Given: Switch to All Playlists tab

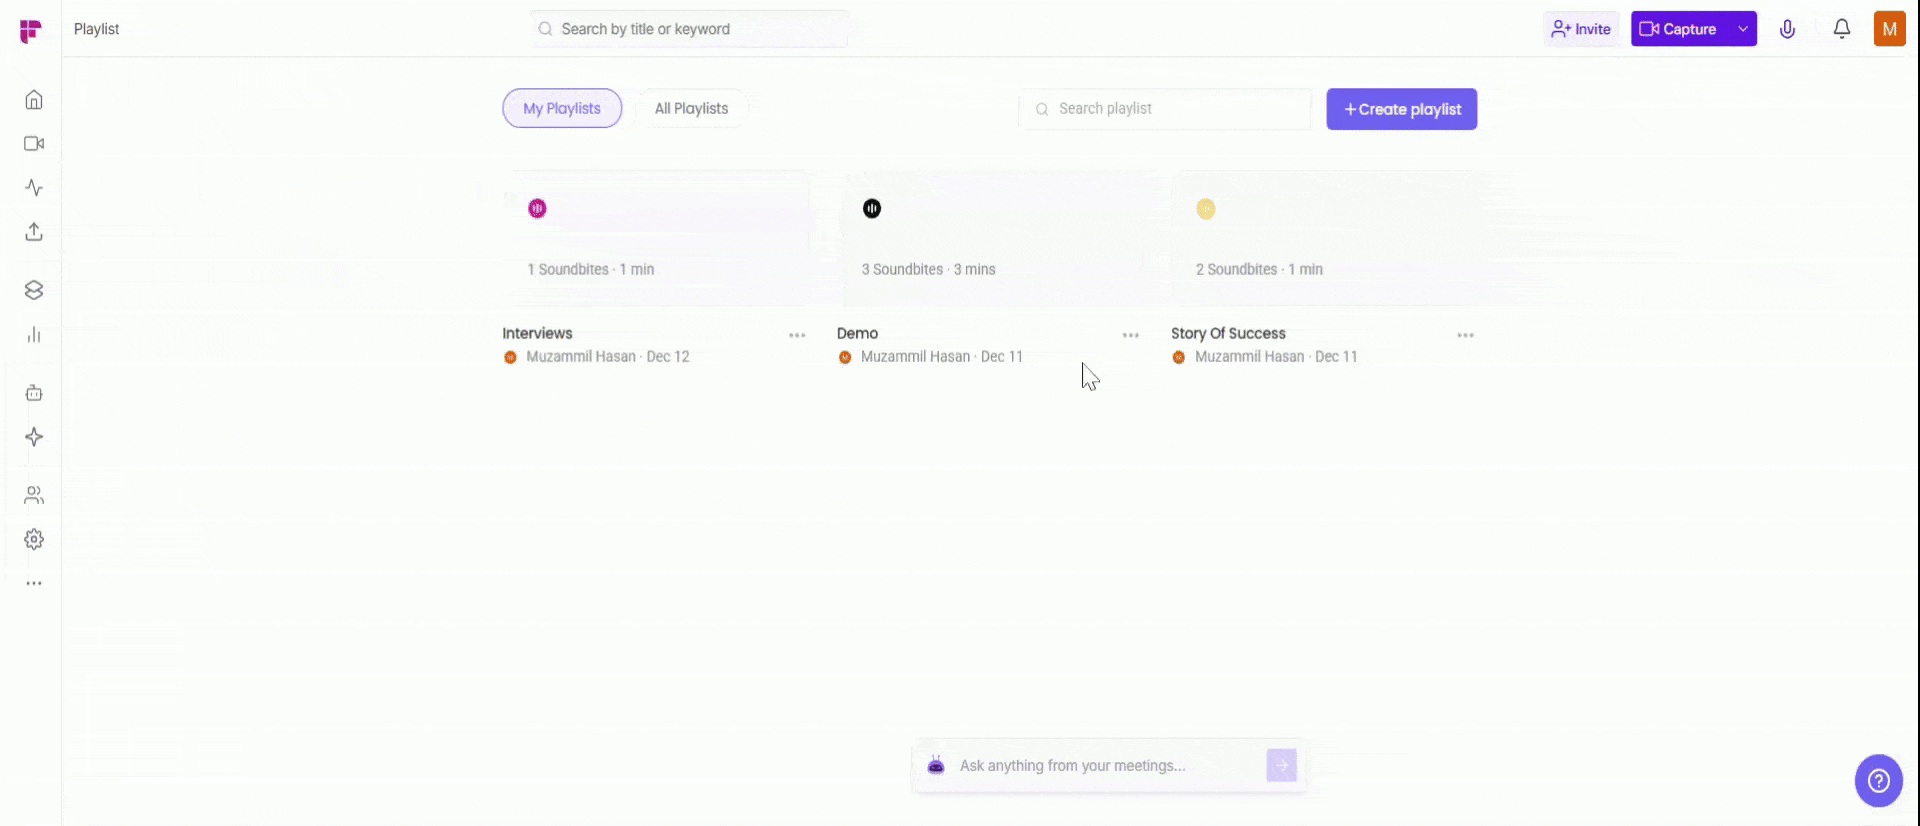Looking at the screenshot, I should [691, 109].
